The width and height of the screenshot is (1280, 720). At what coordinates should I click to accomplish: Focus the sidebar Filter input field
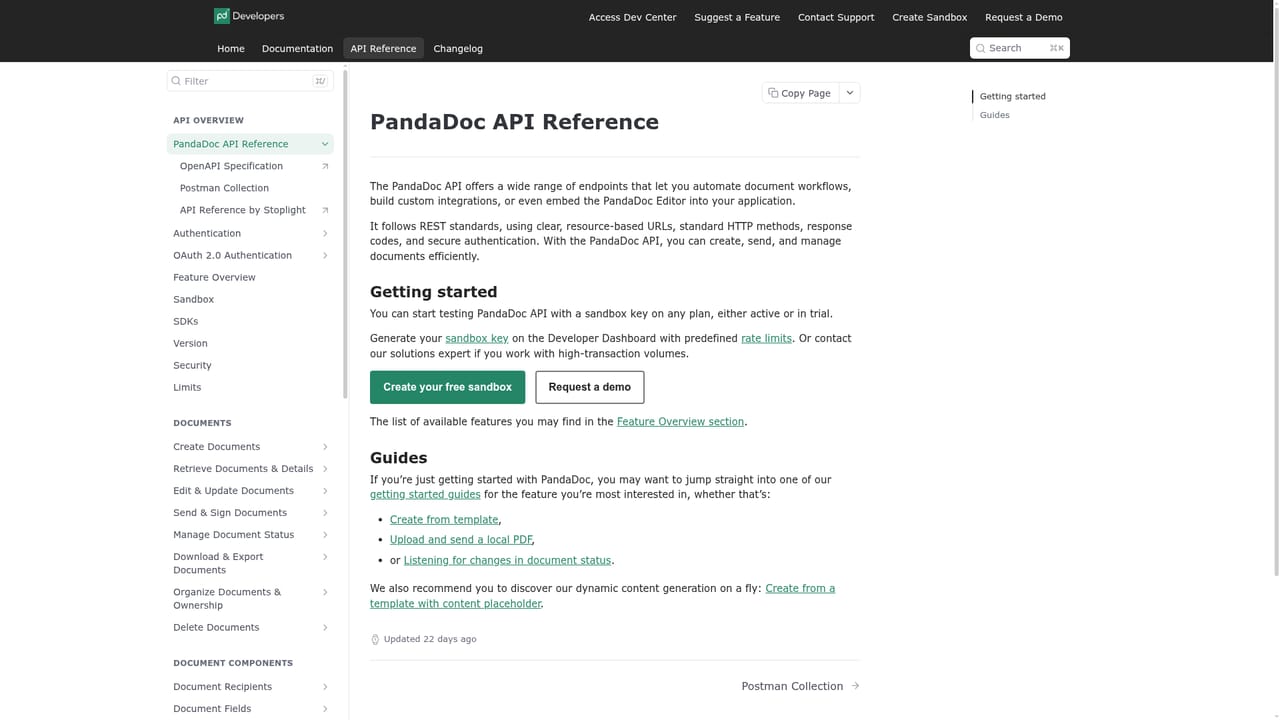pyautogui.click(x=250, y=81)
